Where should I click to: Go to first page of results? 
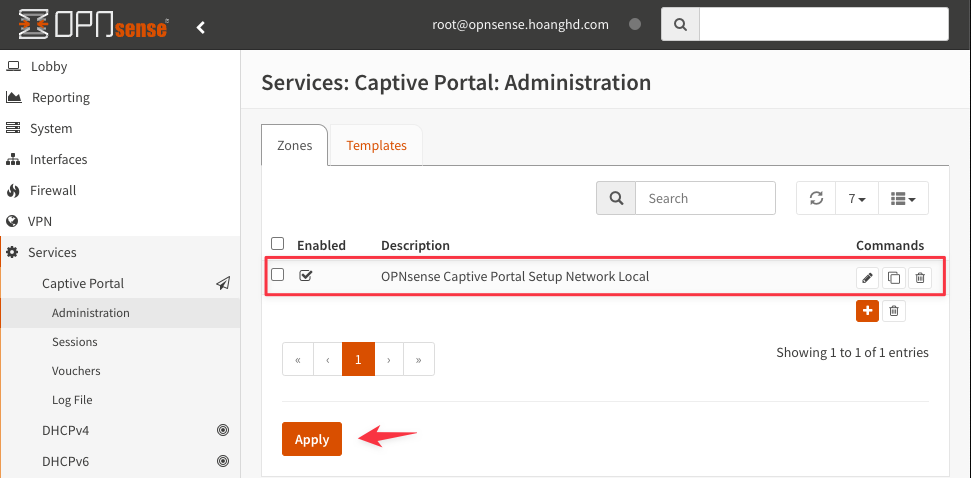point(298,359)
